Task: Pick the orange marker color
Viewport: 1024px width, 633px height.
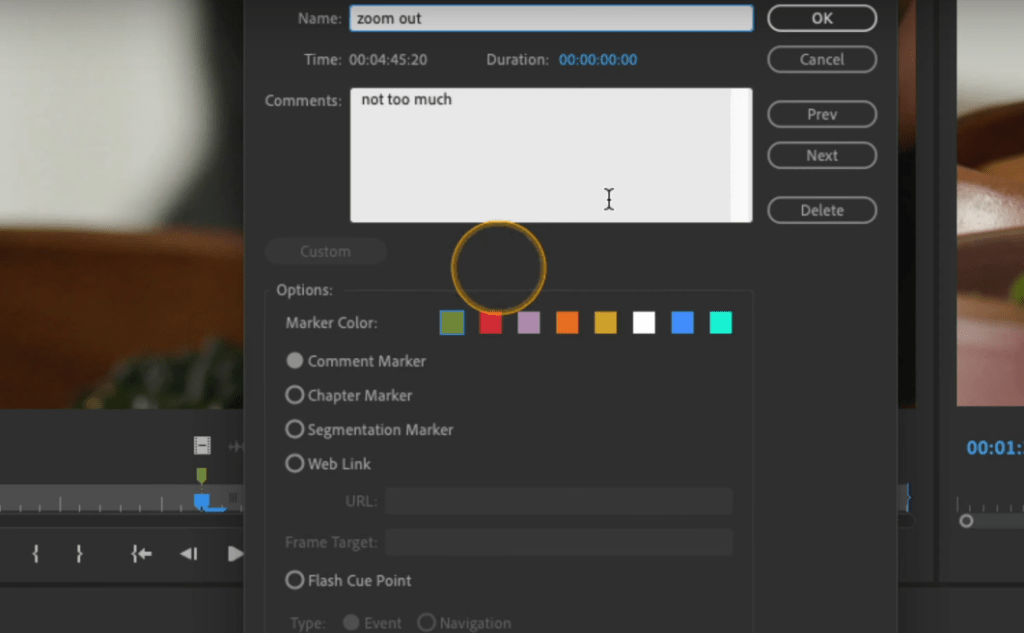Action: click(x=568, y=323)
